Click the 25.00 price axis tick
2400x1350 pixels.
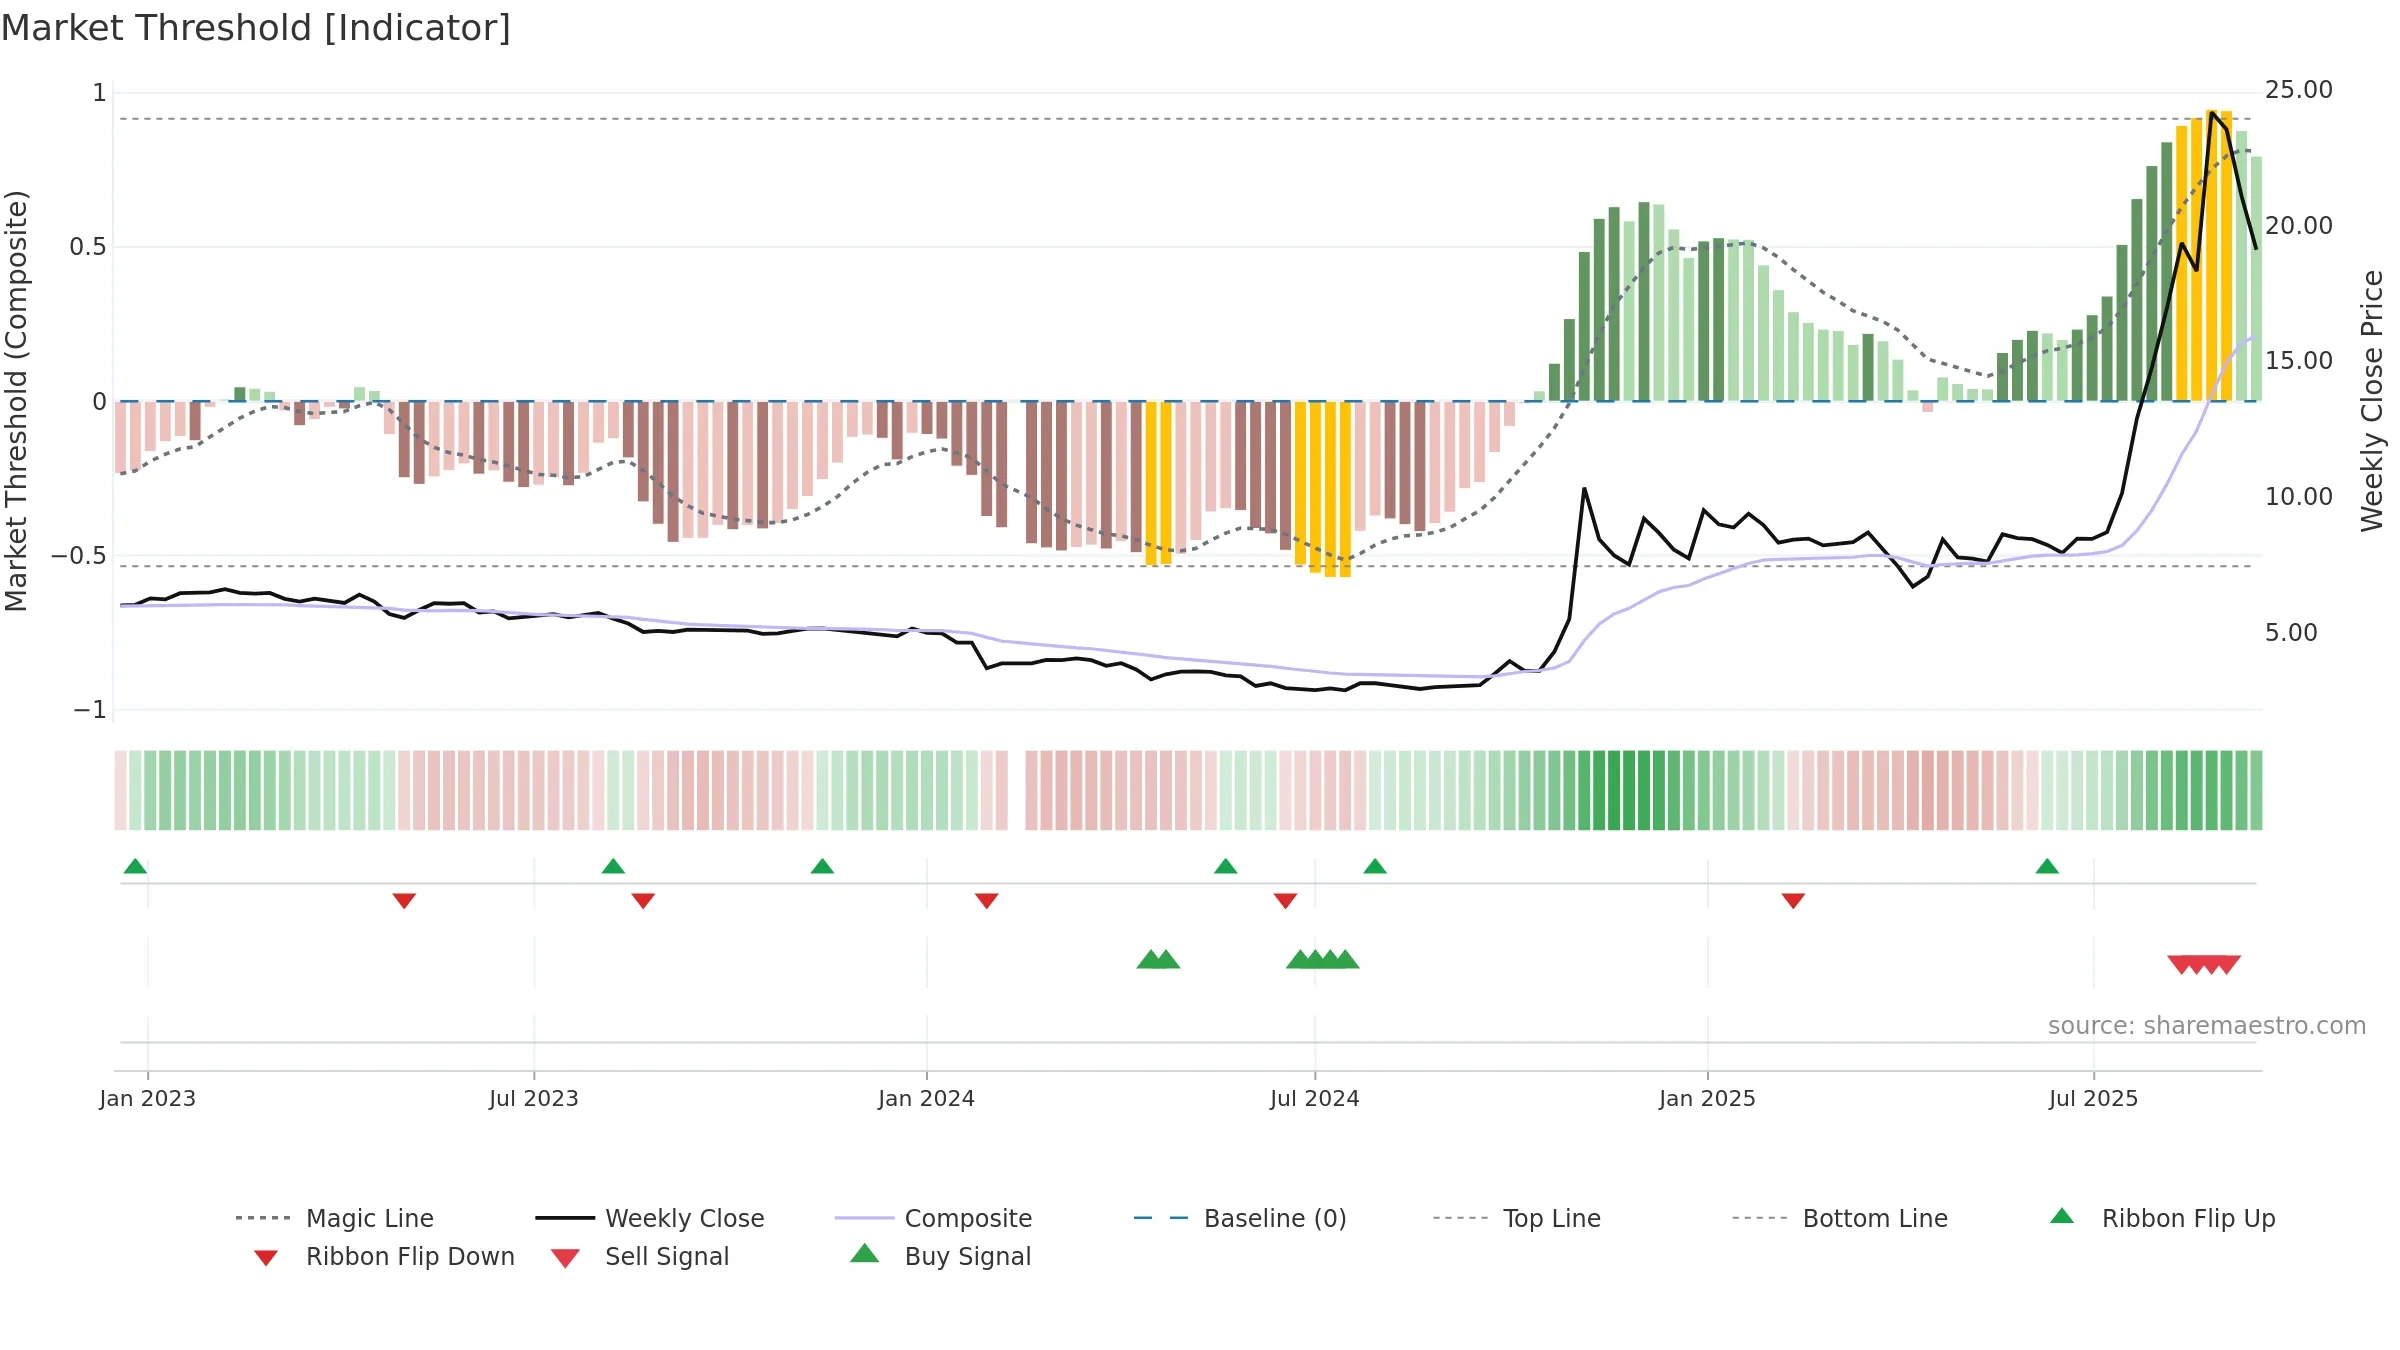2299,90
